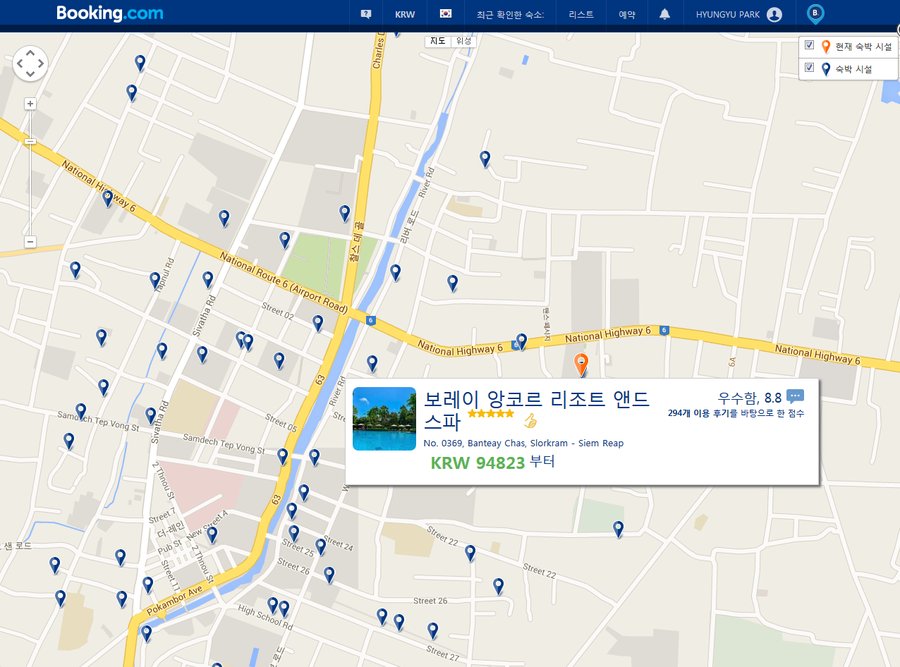Click the review score speech-bubble icon
900x667 pixels.
[x=795, y=396]
